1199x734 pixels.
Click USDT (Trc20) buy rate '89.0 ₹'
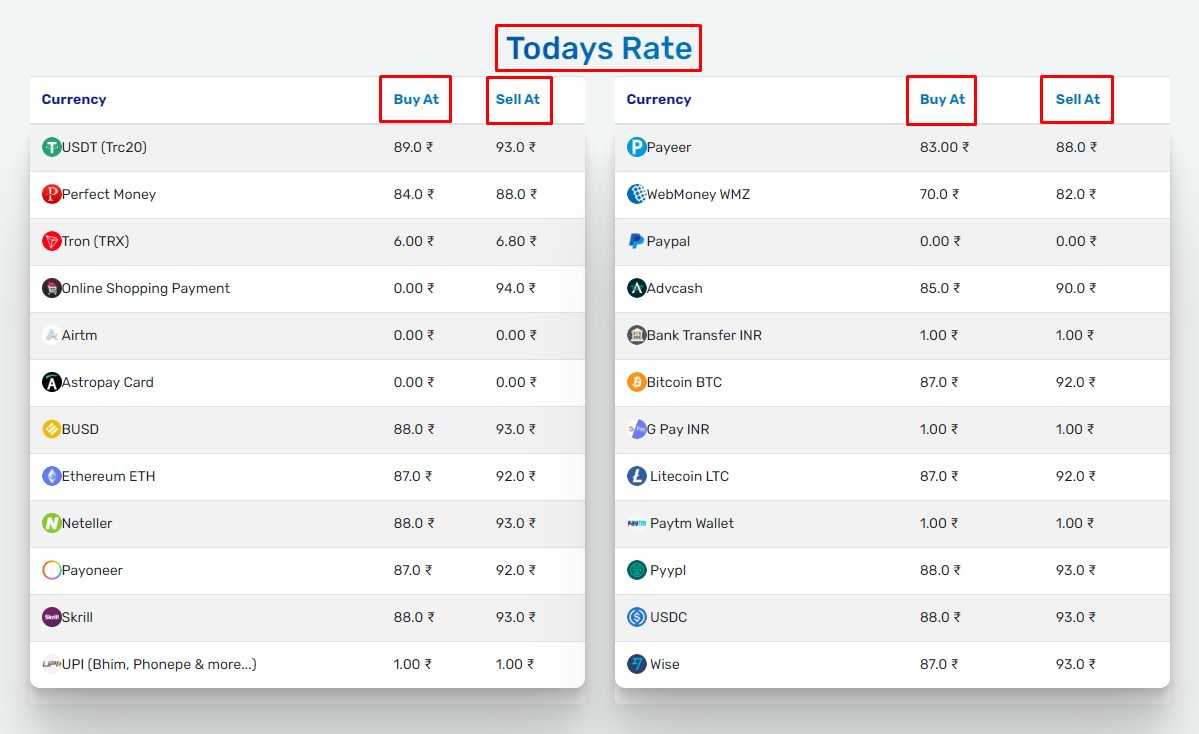click(x=413, y=147)
